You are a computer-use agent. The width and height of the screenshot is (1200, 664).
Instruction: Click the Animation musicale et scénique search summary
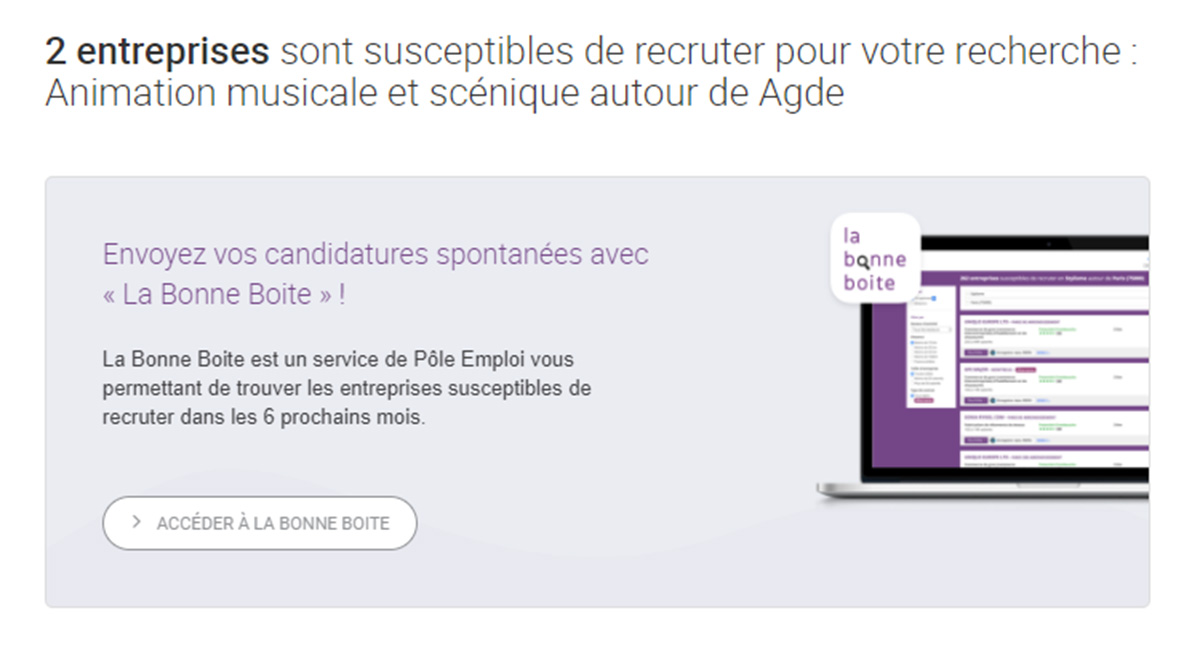445,94
